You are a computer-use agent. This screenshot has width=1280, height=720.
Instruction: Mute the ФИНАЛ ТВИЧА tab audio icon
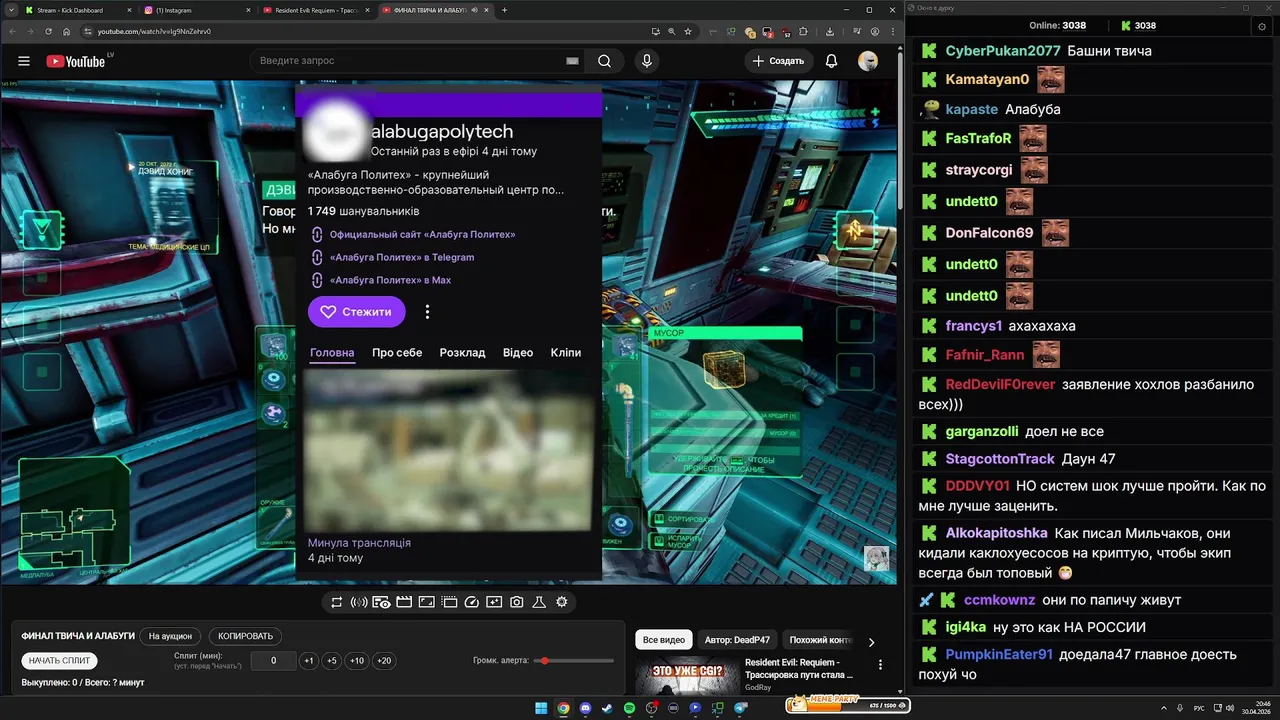point(474,10)
